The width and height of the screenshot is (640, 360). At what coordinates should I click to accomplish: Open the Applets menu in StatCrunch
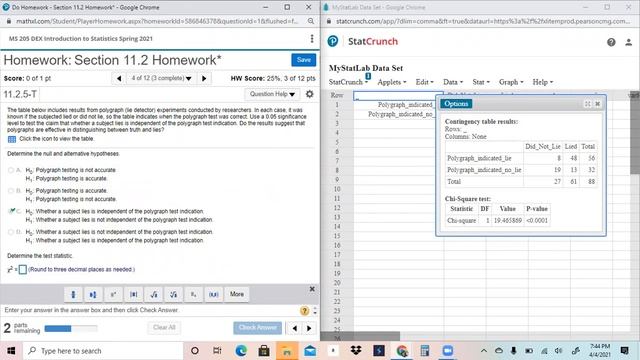[x=392, y=82]
